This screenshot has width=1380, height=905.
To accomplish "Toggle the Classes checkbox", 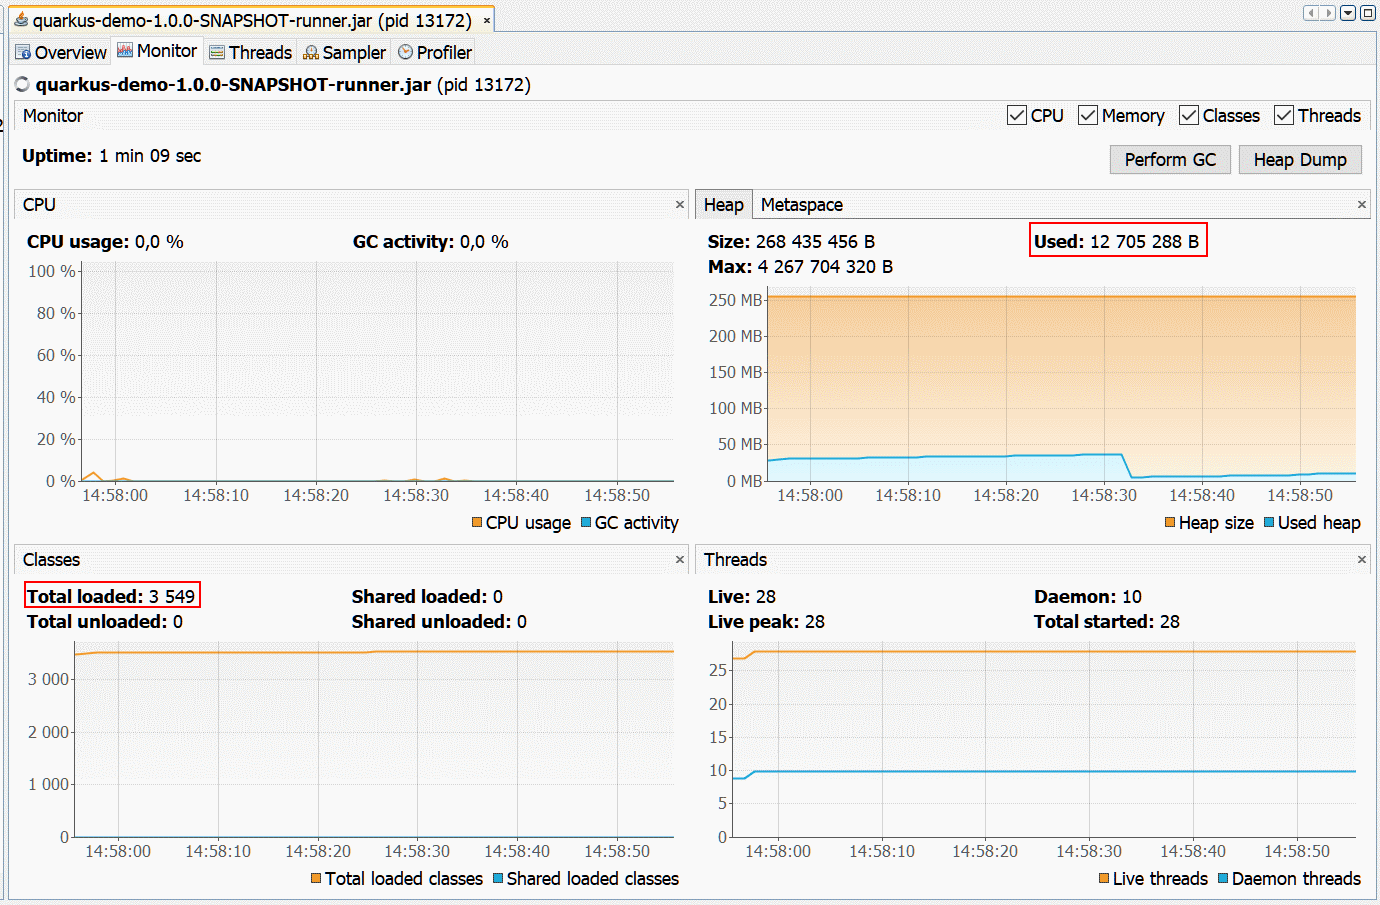I will 1189,115.
